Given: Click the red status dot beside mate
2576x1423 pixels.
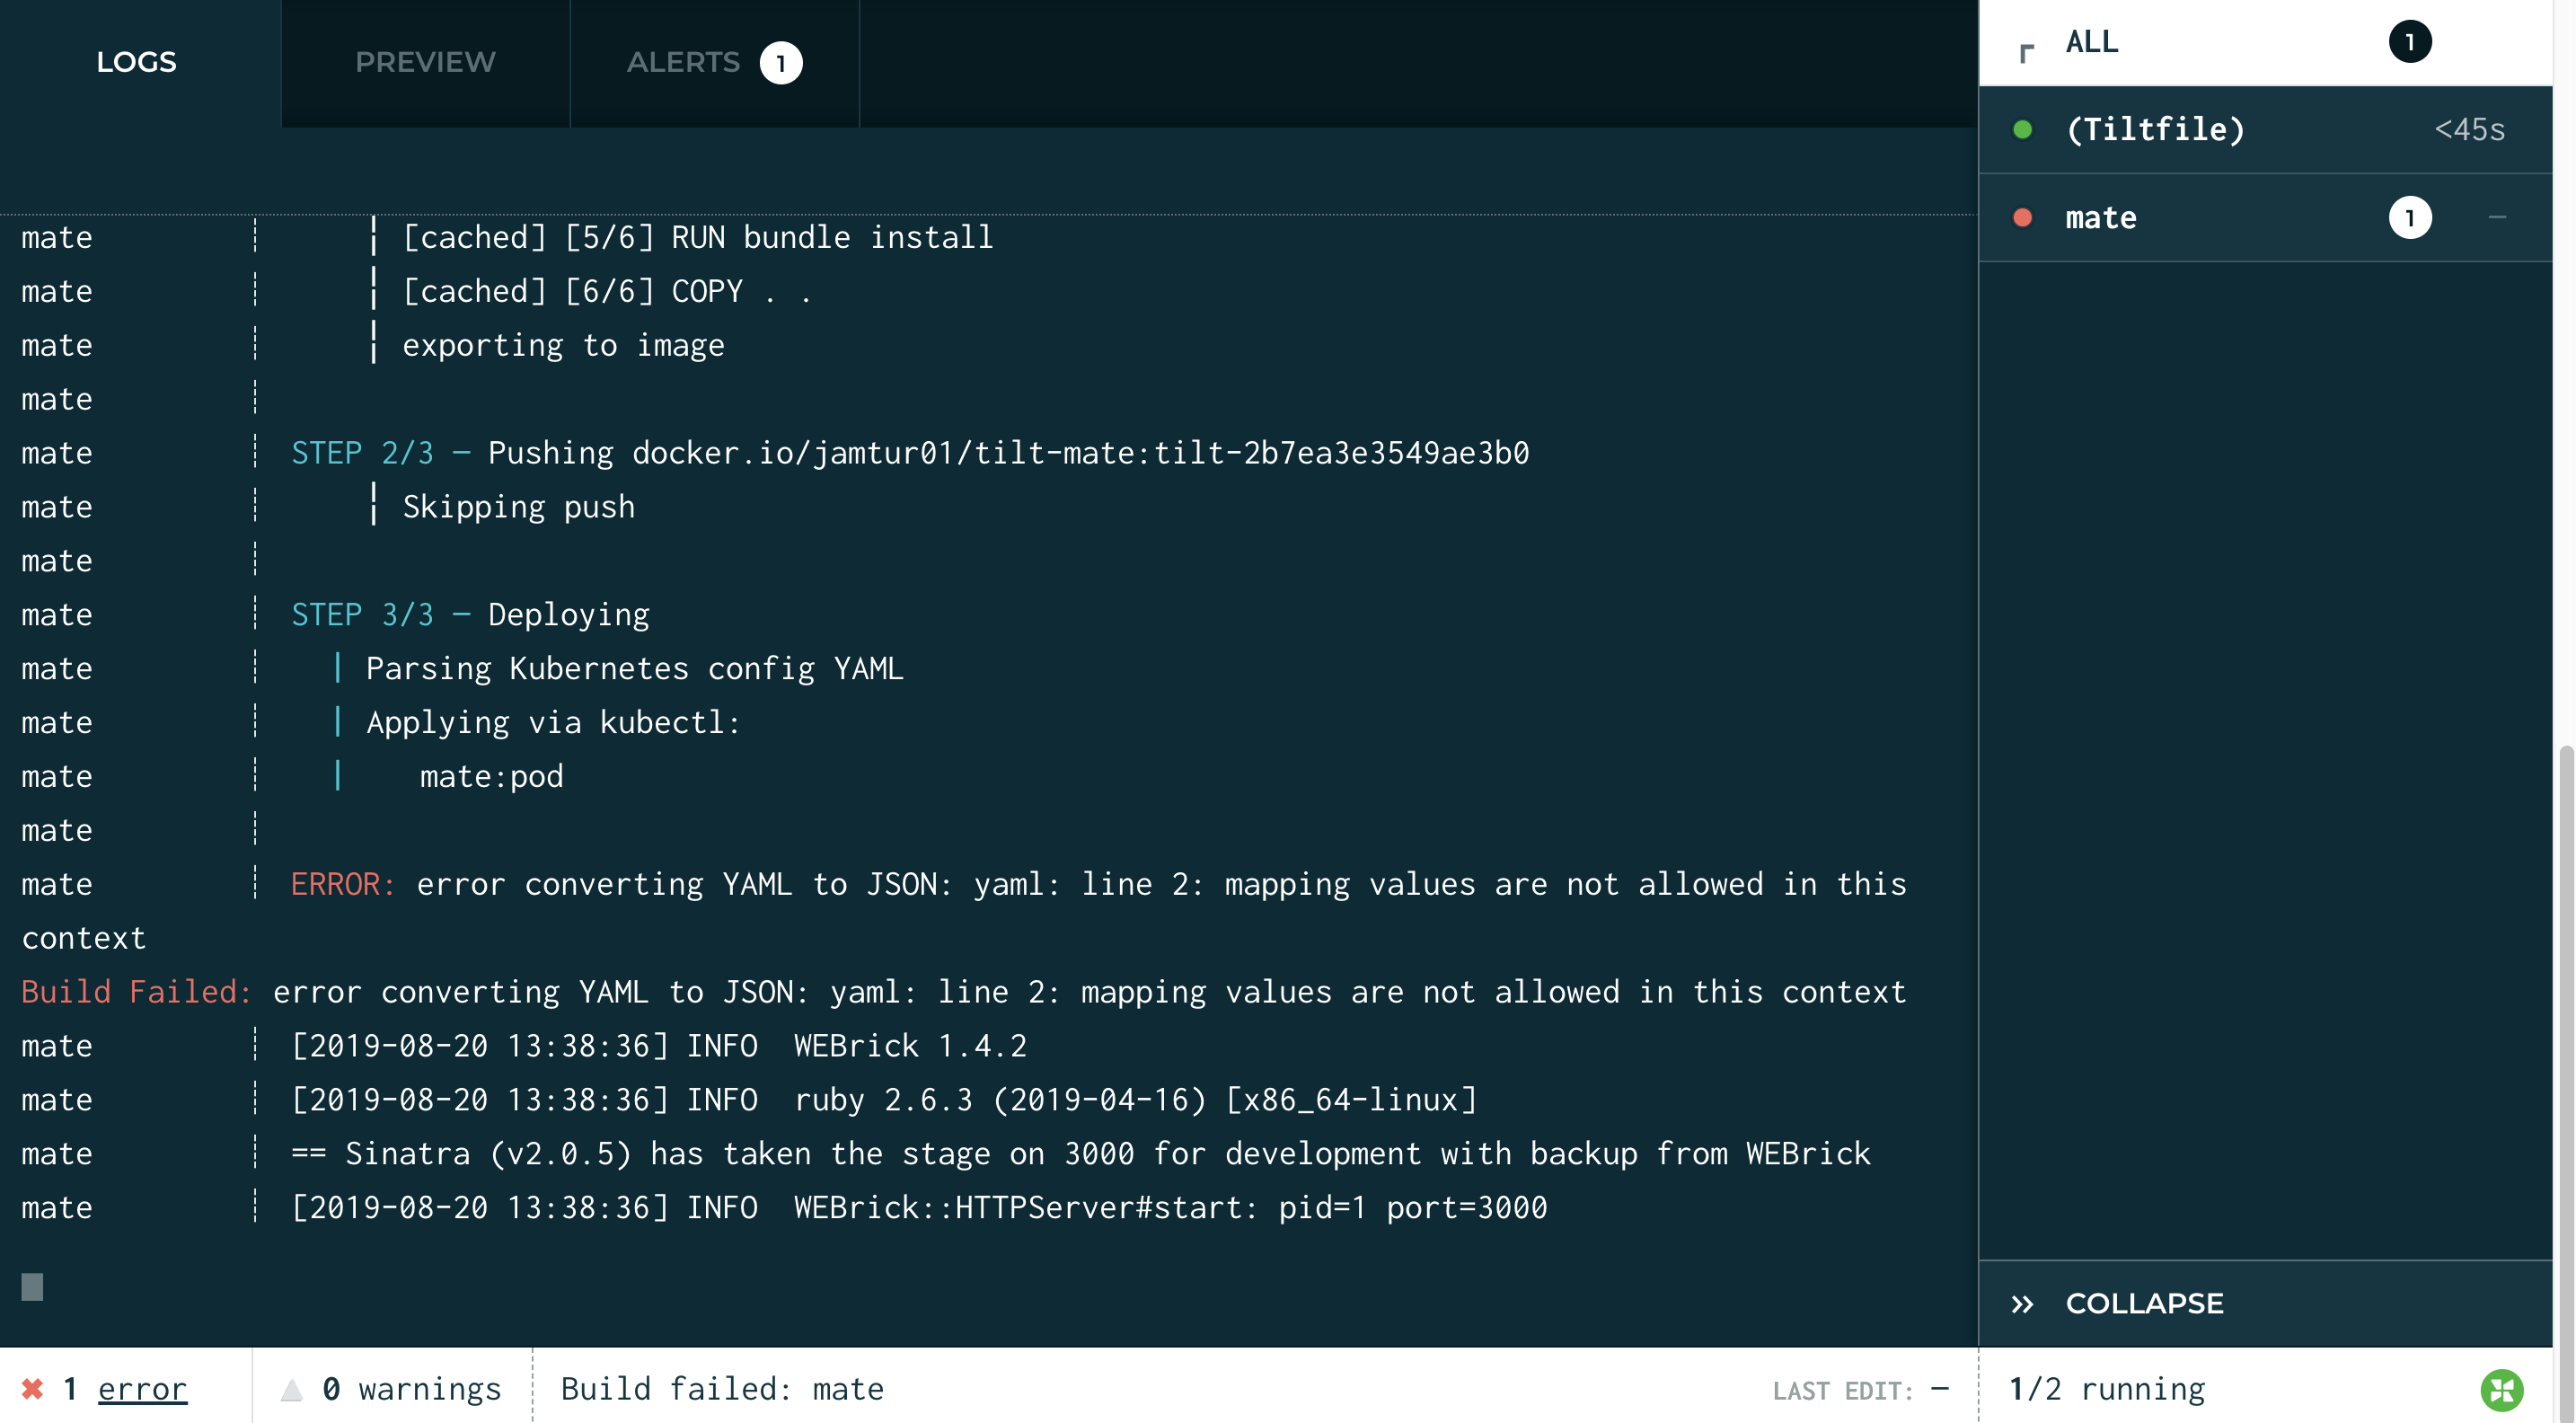Looking at the screenshot, I should (2022, 218).
